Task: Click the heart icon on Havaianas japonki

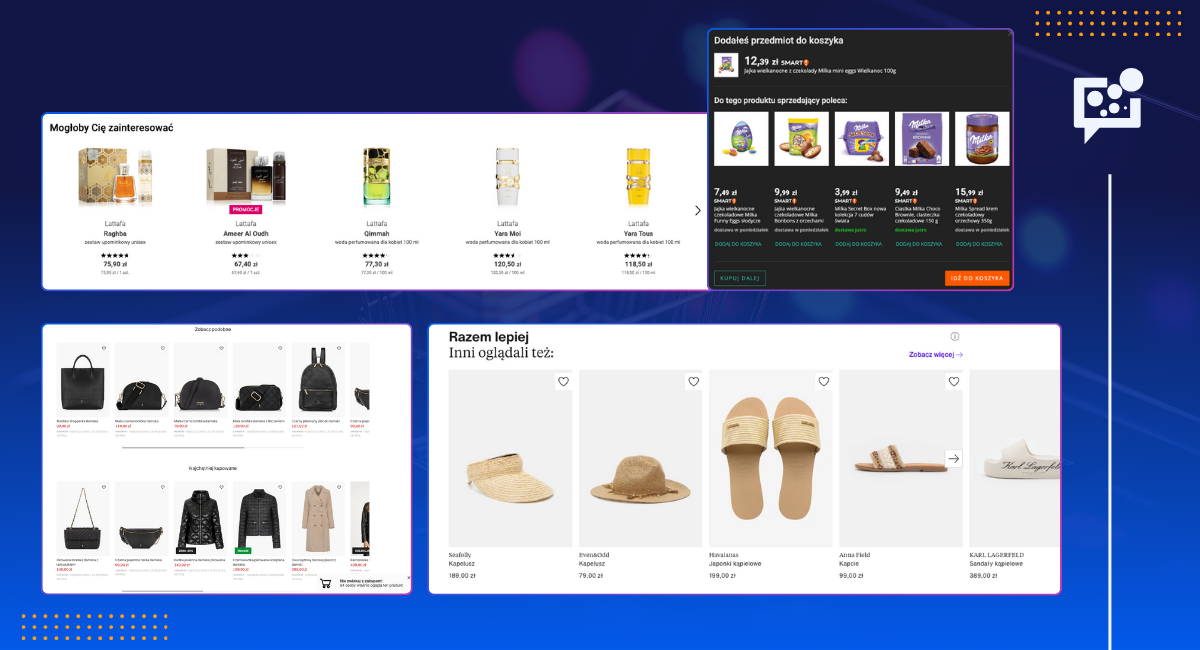Action: (x=823, y=381)
